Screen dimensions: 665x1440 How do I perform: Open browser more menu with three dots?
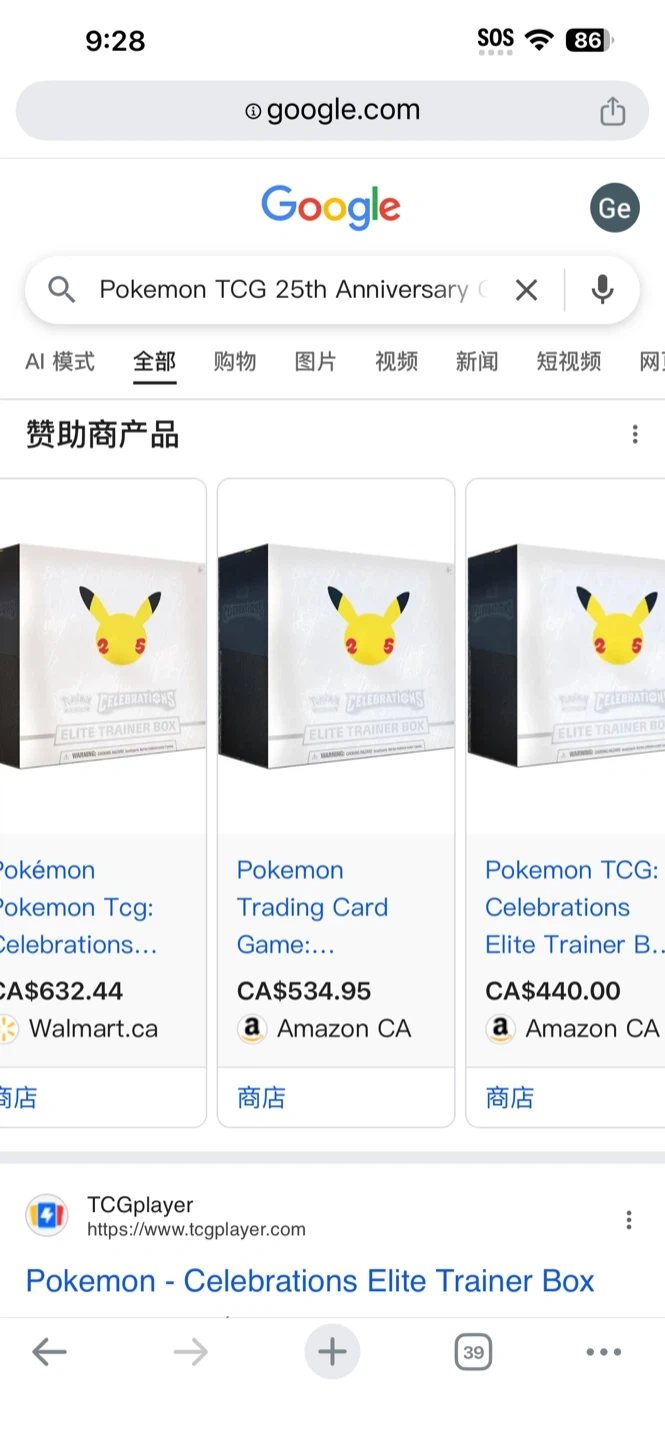[x=603, y=1352]
